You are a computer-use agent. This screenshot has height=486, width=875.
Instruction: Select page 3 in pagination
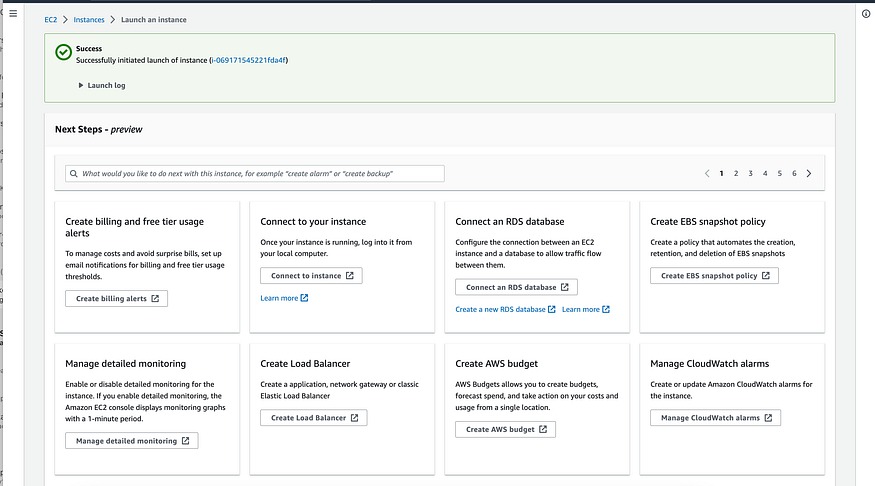751,173
